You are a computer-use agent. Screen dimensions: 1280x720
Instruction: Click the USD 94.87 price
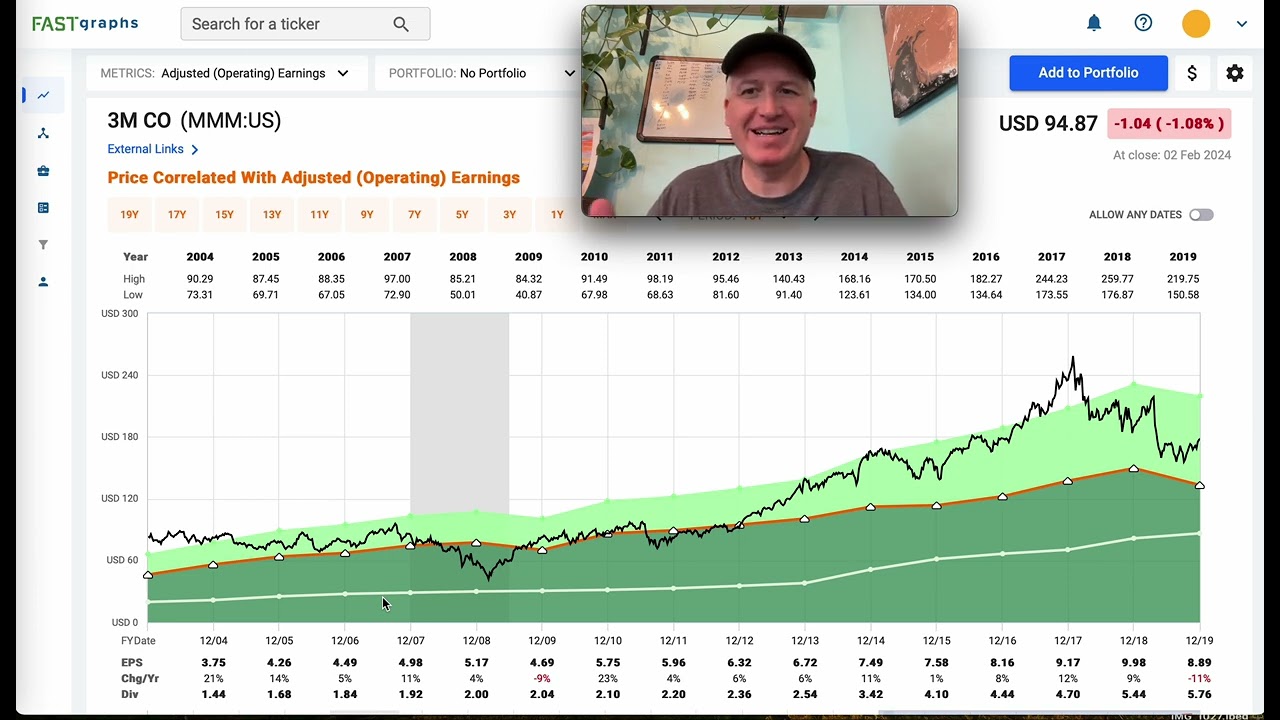[x=1048, y=124]
